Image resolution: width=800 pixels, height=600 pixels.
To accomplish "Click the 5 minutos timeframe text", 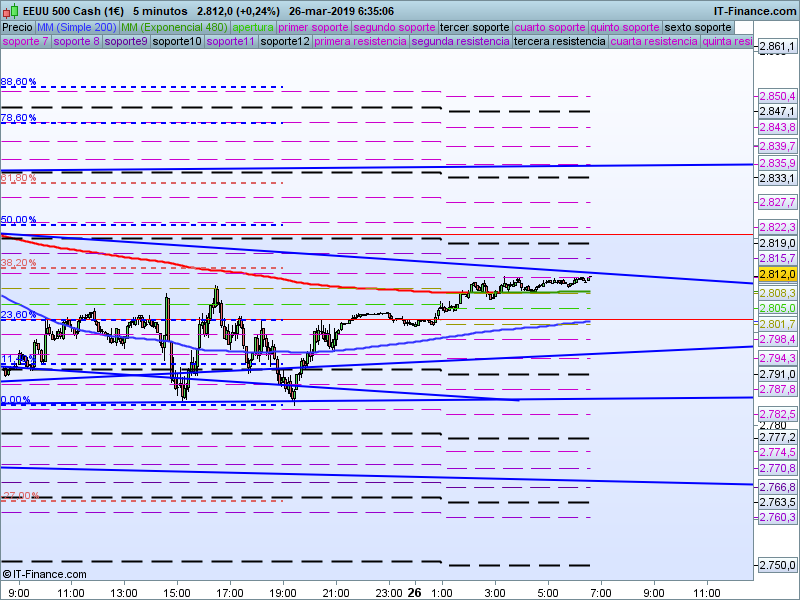I will [x=160, y=11].
